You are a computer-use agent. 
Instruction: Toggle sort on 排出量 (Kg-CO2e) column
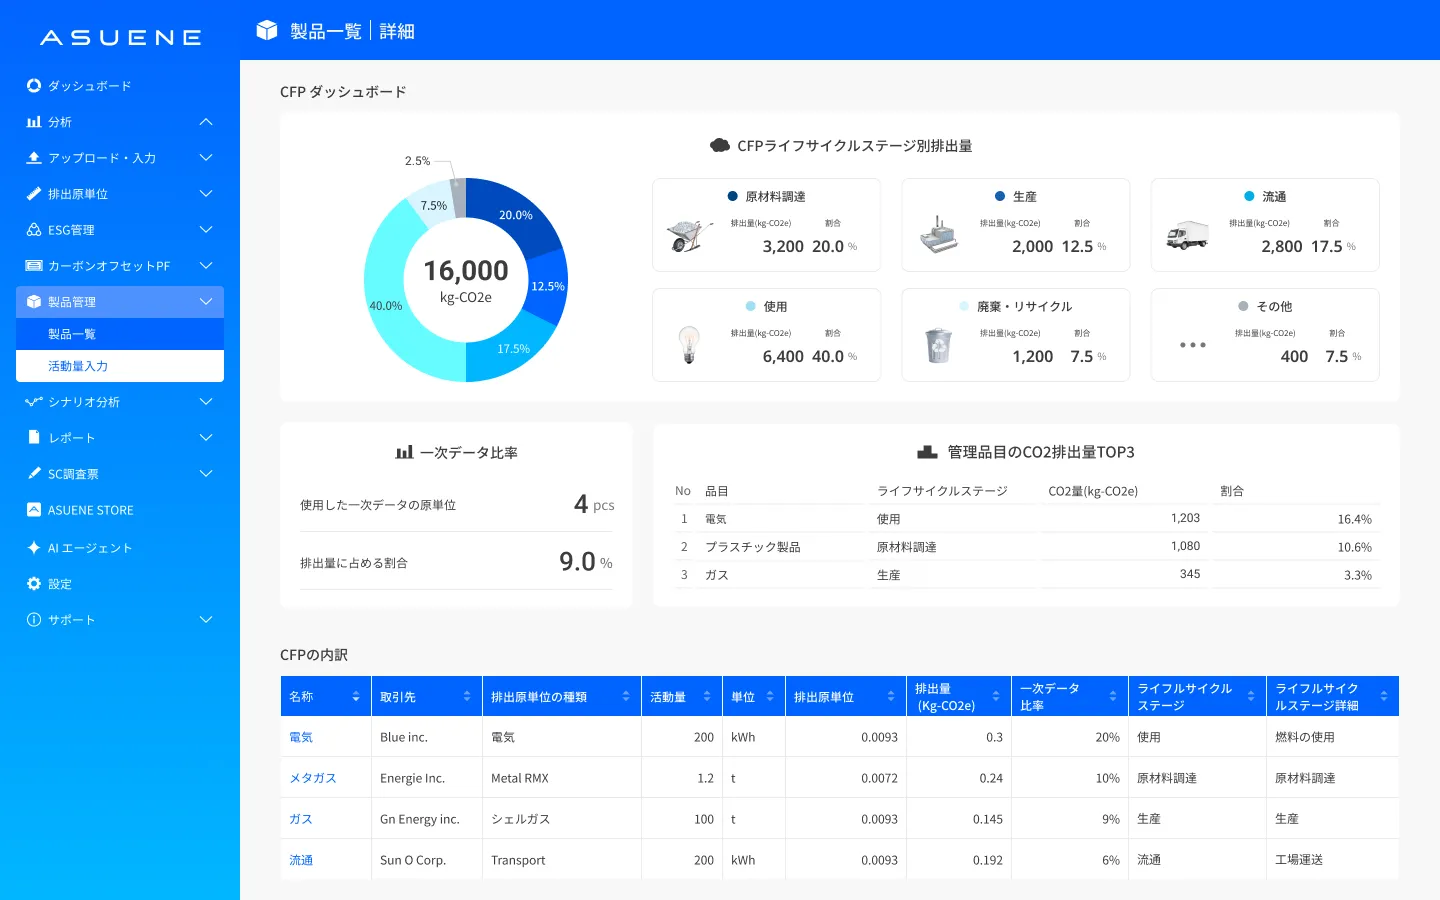[x=996, y=697]
